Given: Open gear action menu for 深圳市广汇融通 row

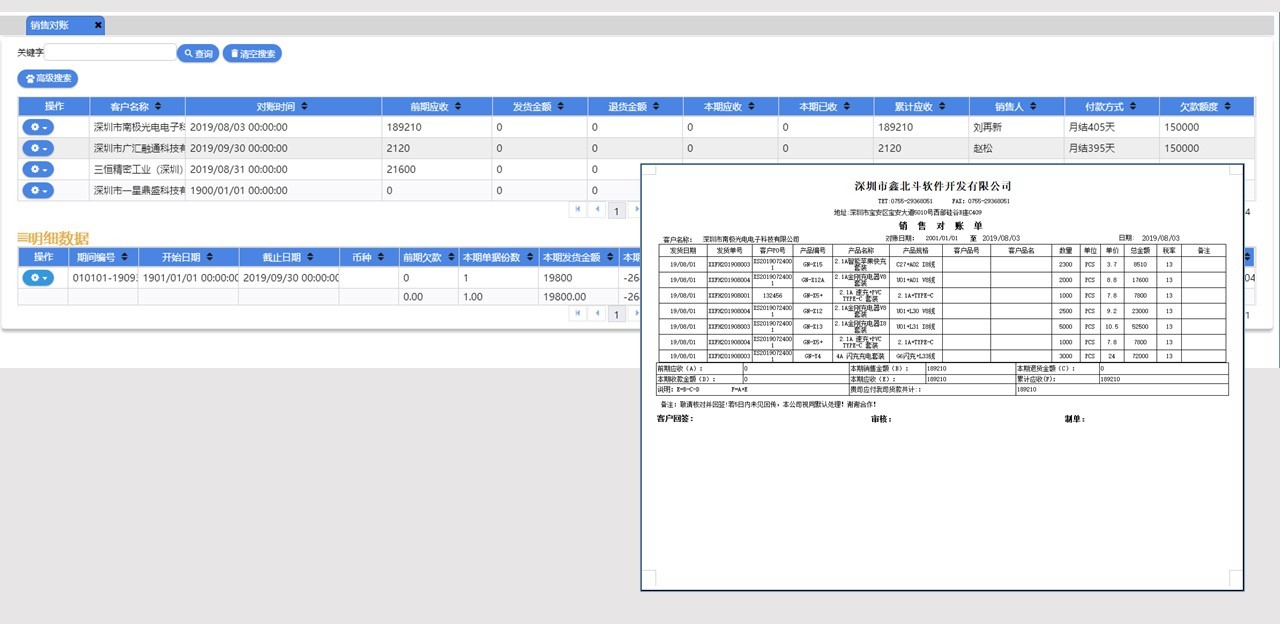Looking at the screenshot, I should pos(38,148).
